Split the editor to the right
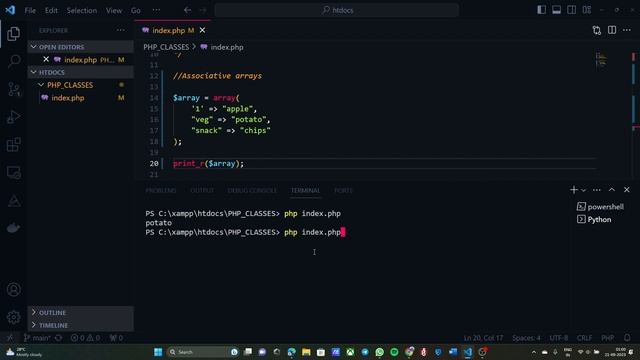The image size is (640, 360). tap(612, 30)
